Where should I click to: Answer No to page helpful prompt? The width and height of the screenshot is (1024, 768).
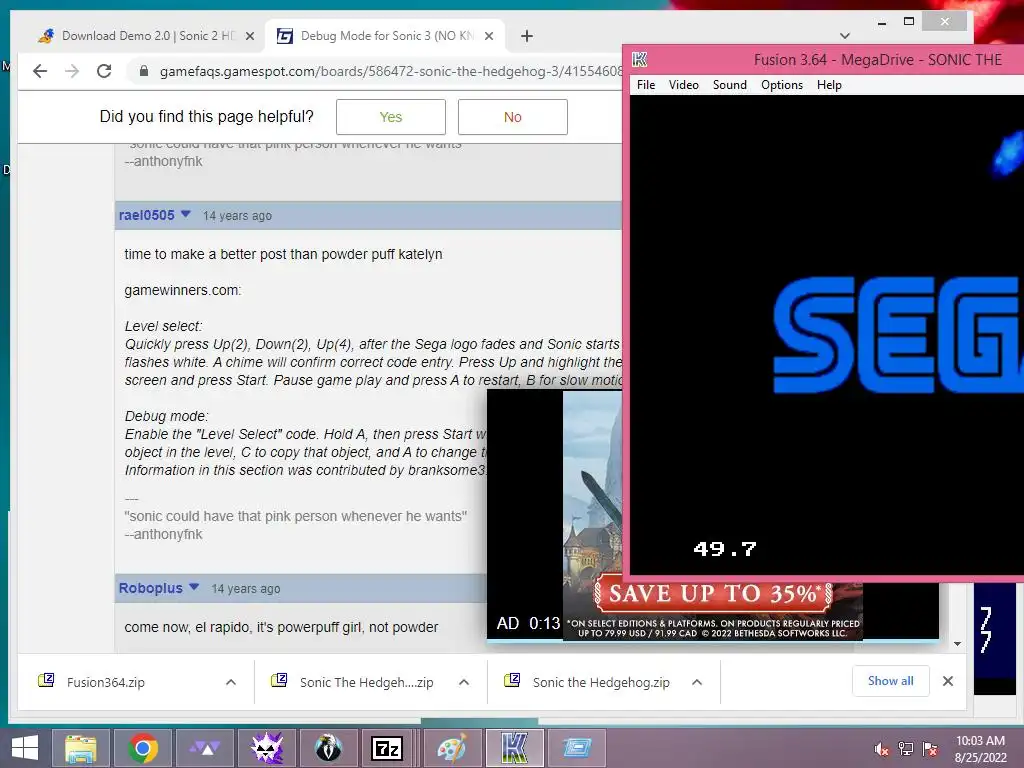(513, 117)
